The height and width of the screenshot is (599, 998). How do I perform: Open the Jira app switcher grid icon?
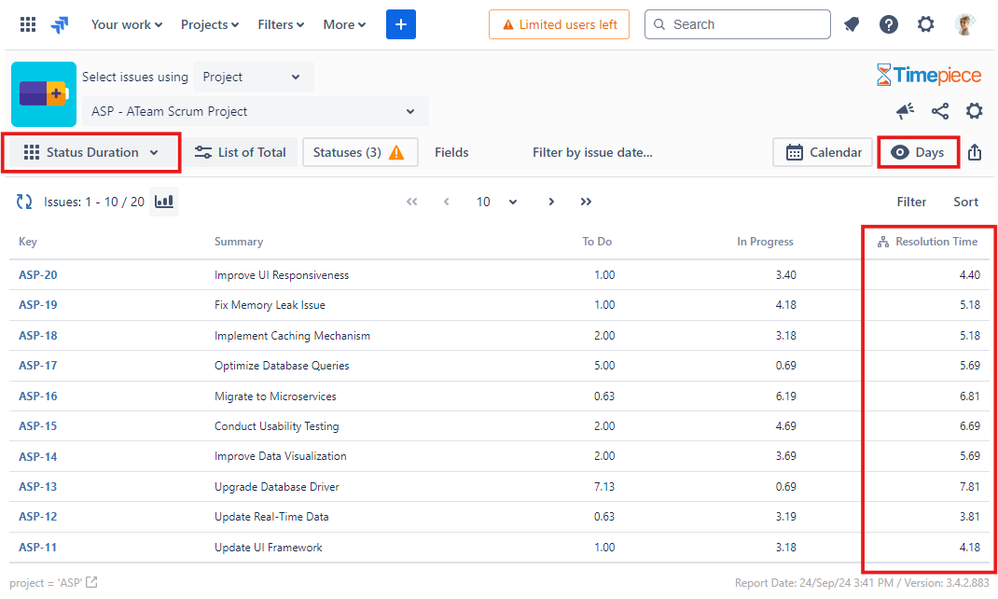click(x=28, y=24)
